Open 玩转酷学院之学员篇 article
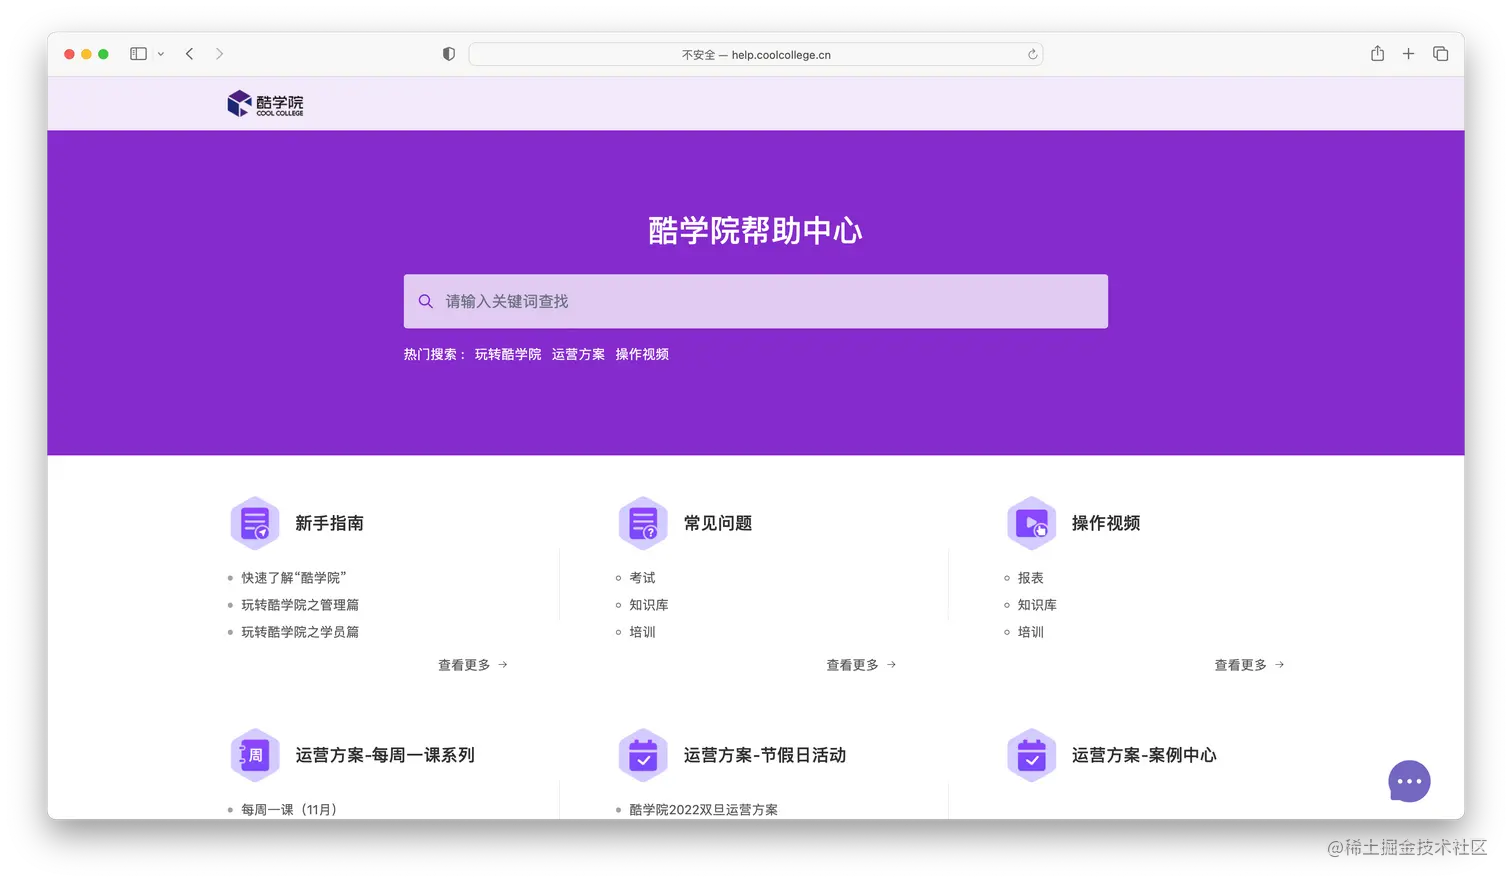The width and height of the screenshot is (1512, 882). tap(300, 632)
